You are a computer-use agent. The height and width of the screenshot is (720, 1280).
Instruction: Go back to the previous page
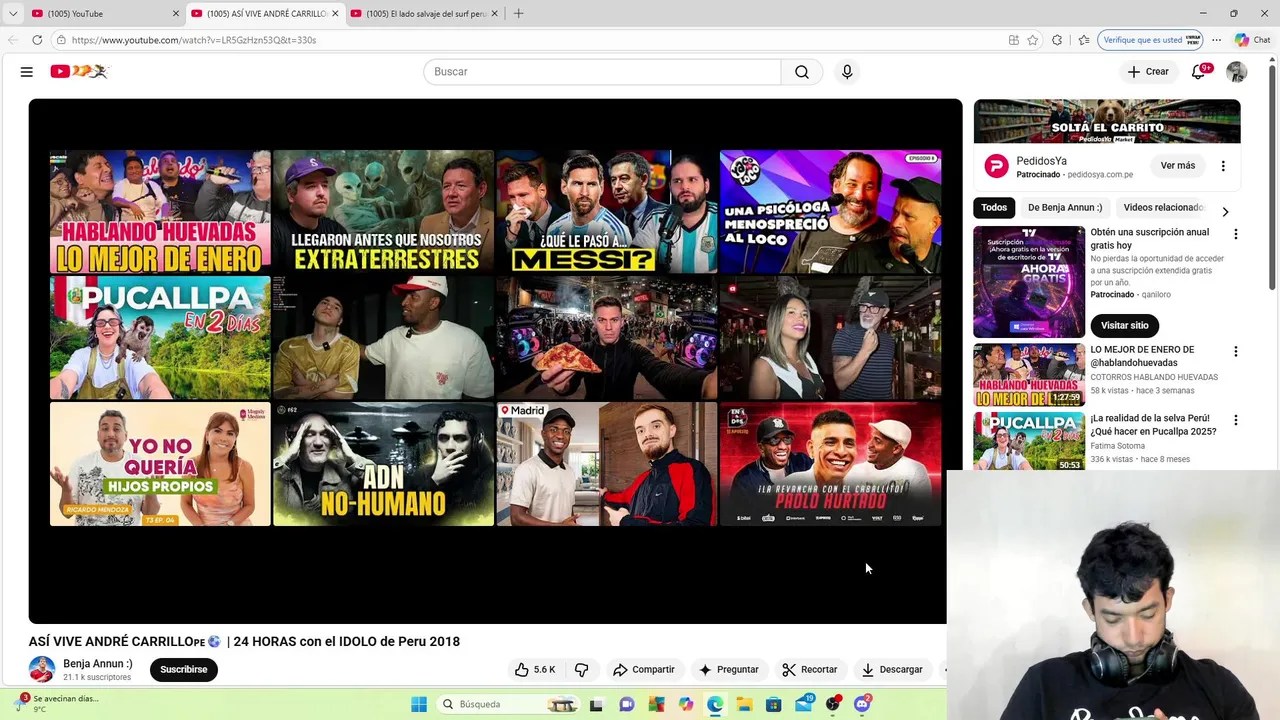pos(13,40)
